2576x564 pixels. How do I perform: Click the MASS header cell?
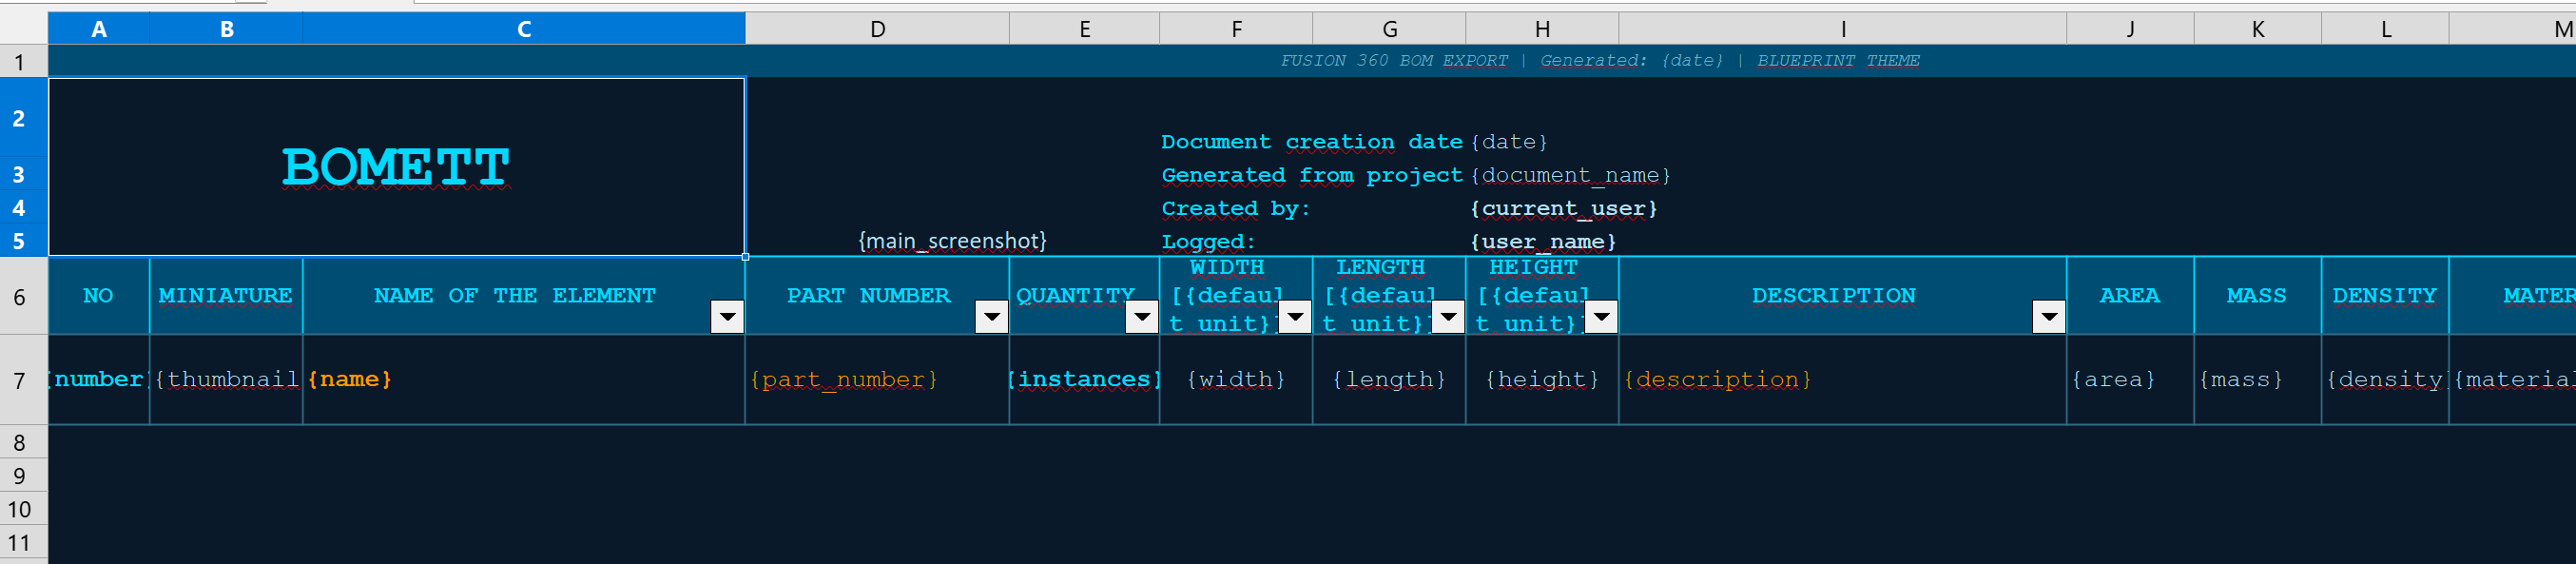pyautogui.click(x=2256, y=296)
